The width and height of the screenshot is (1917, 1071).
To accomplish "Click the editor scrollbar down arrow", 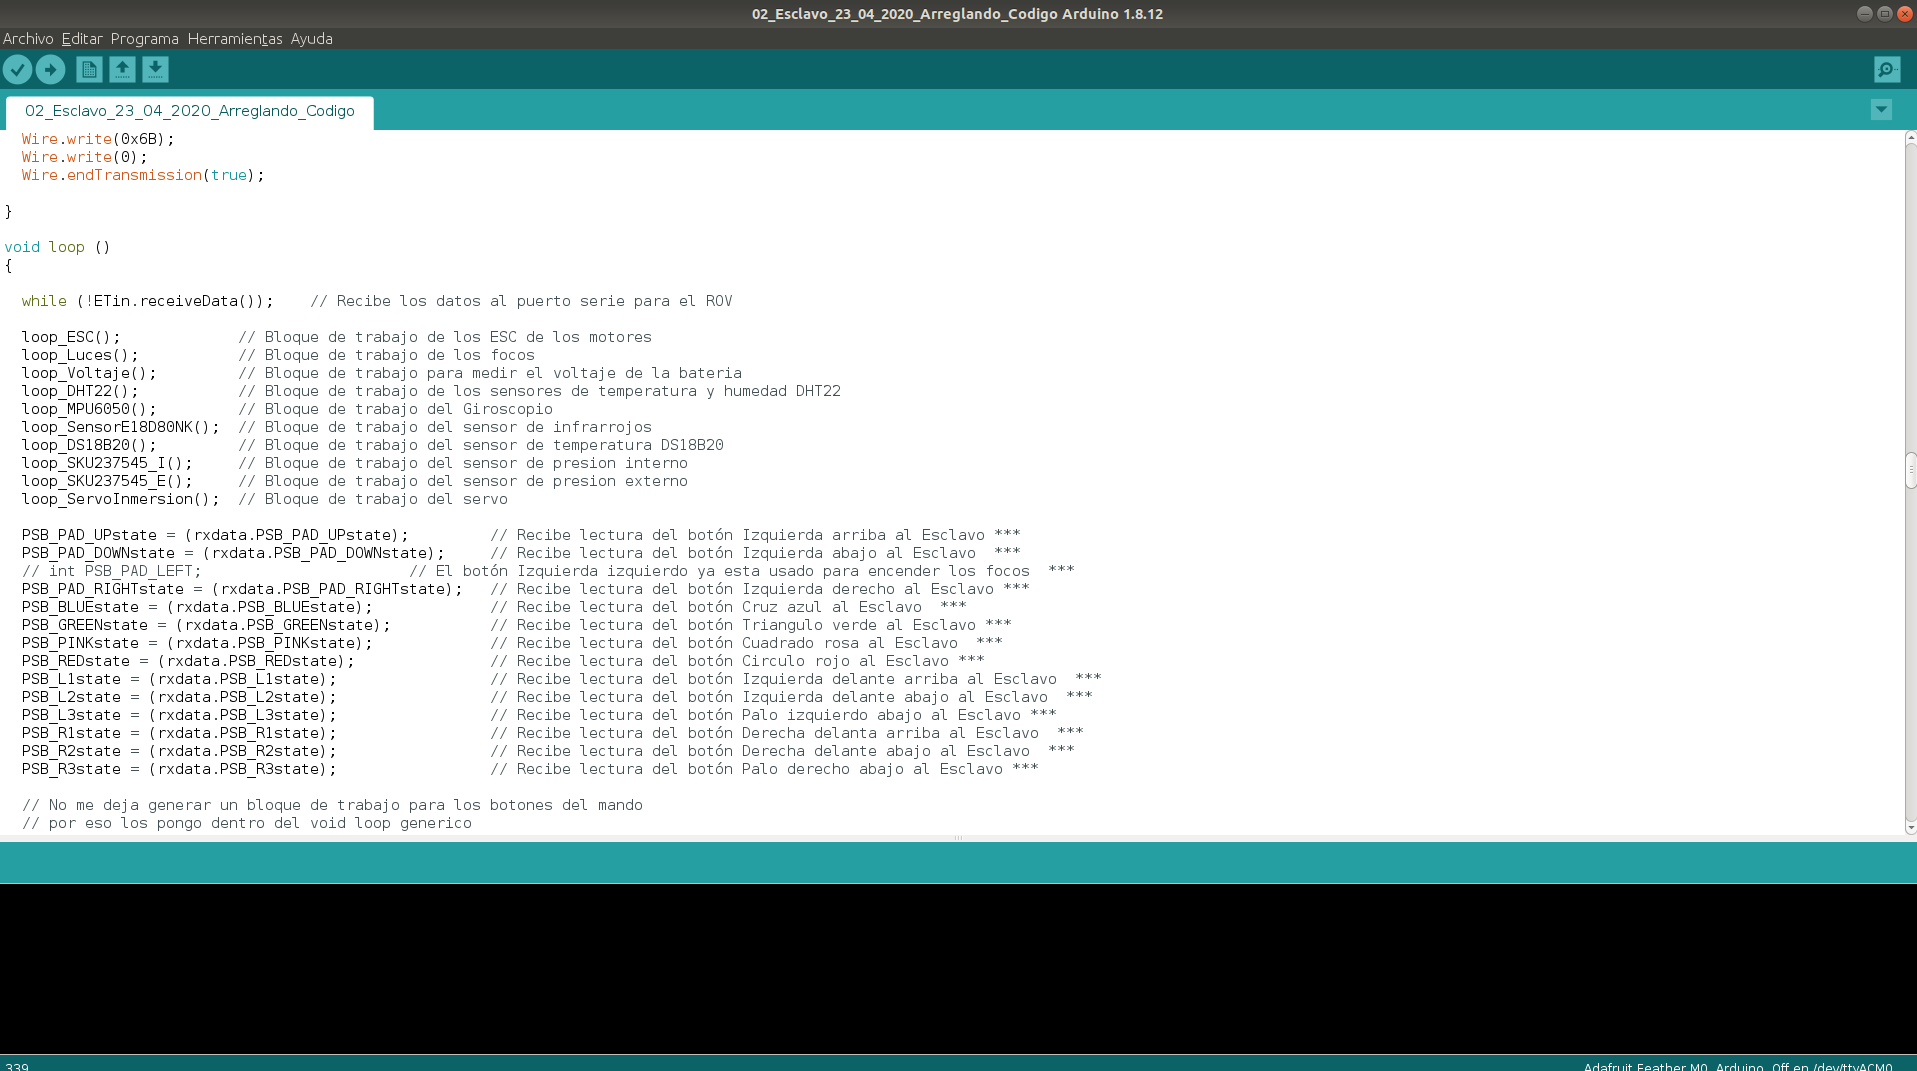I will (x=1910, y=828).
